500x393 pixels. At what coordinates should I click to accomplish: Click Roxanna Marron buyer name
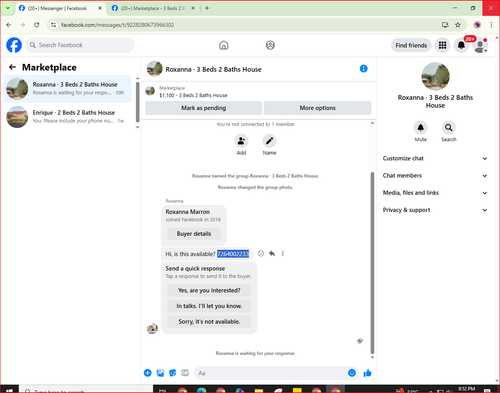(x=188, y=212)
